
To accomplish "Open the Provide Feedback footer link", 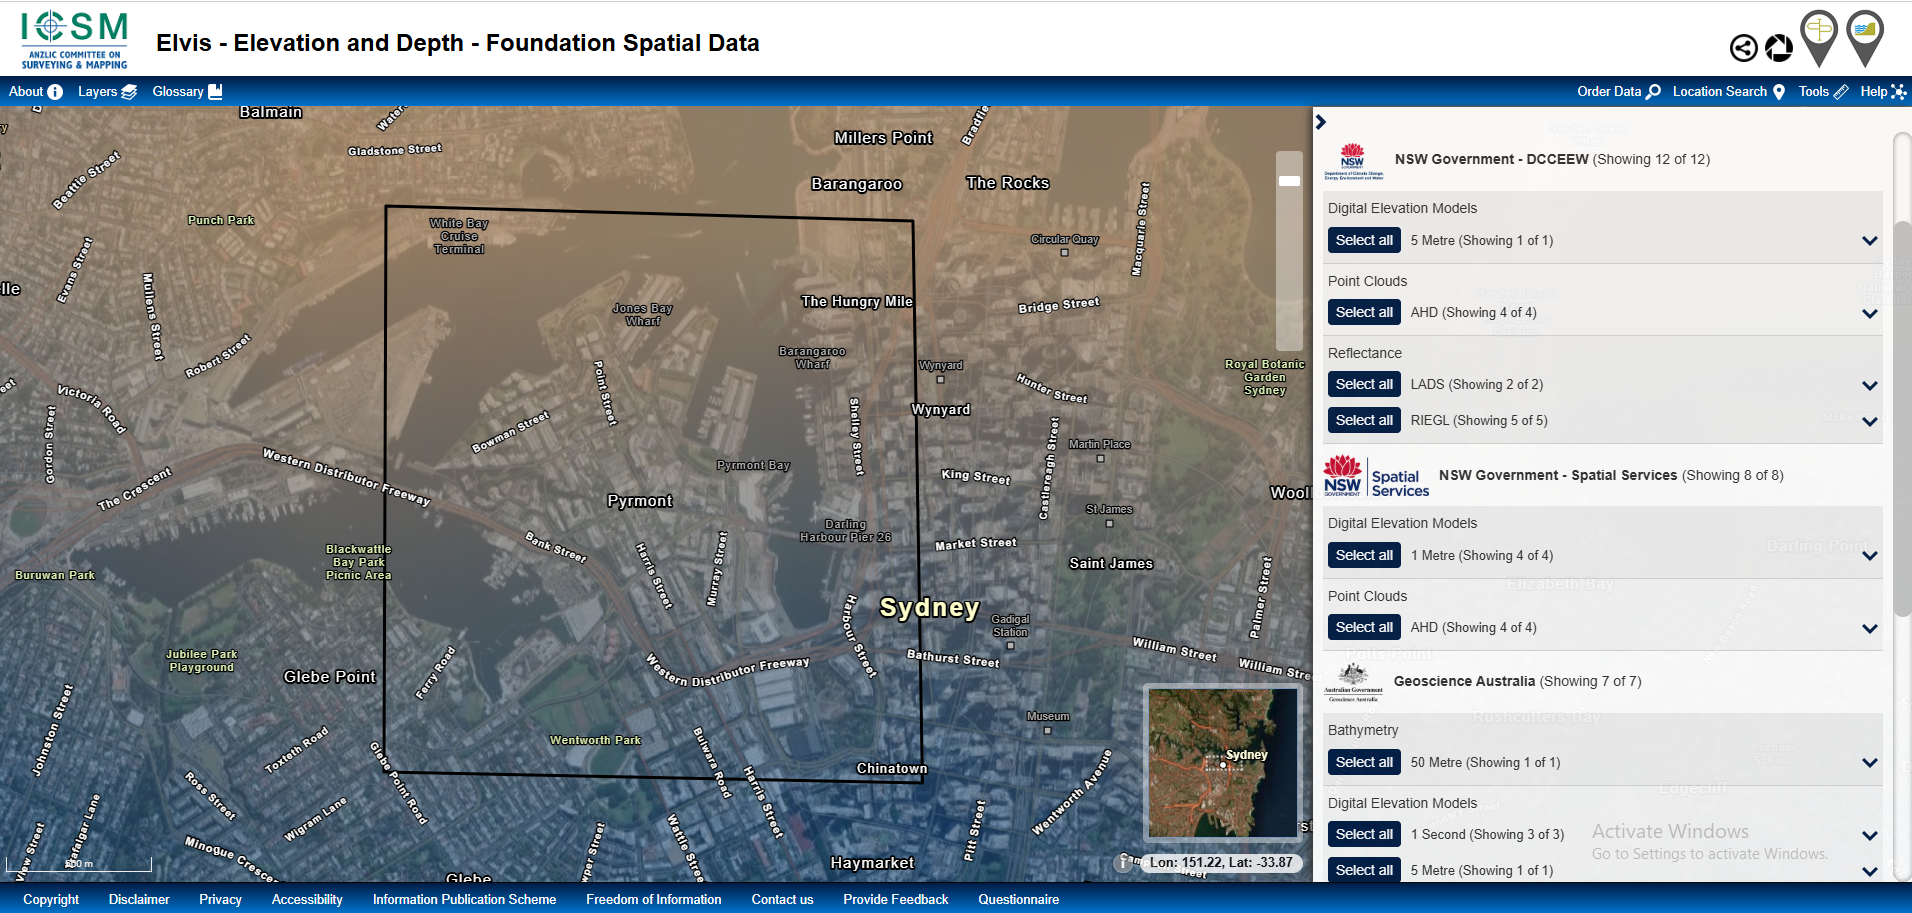I will click(x=895, y=899).
